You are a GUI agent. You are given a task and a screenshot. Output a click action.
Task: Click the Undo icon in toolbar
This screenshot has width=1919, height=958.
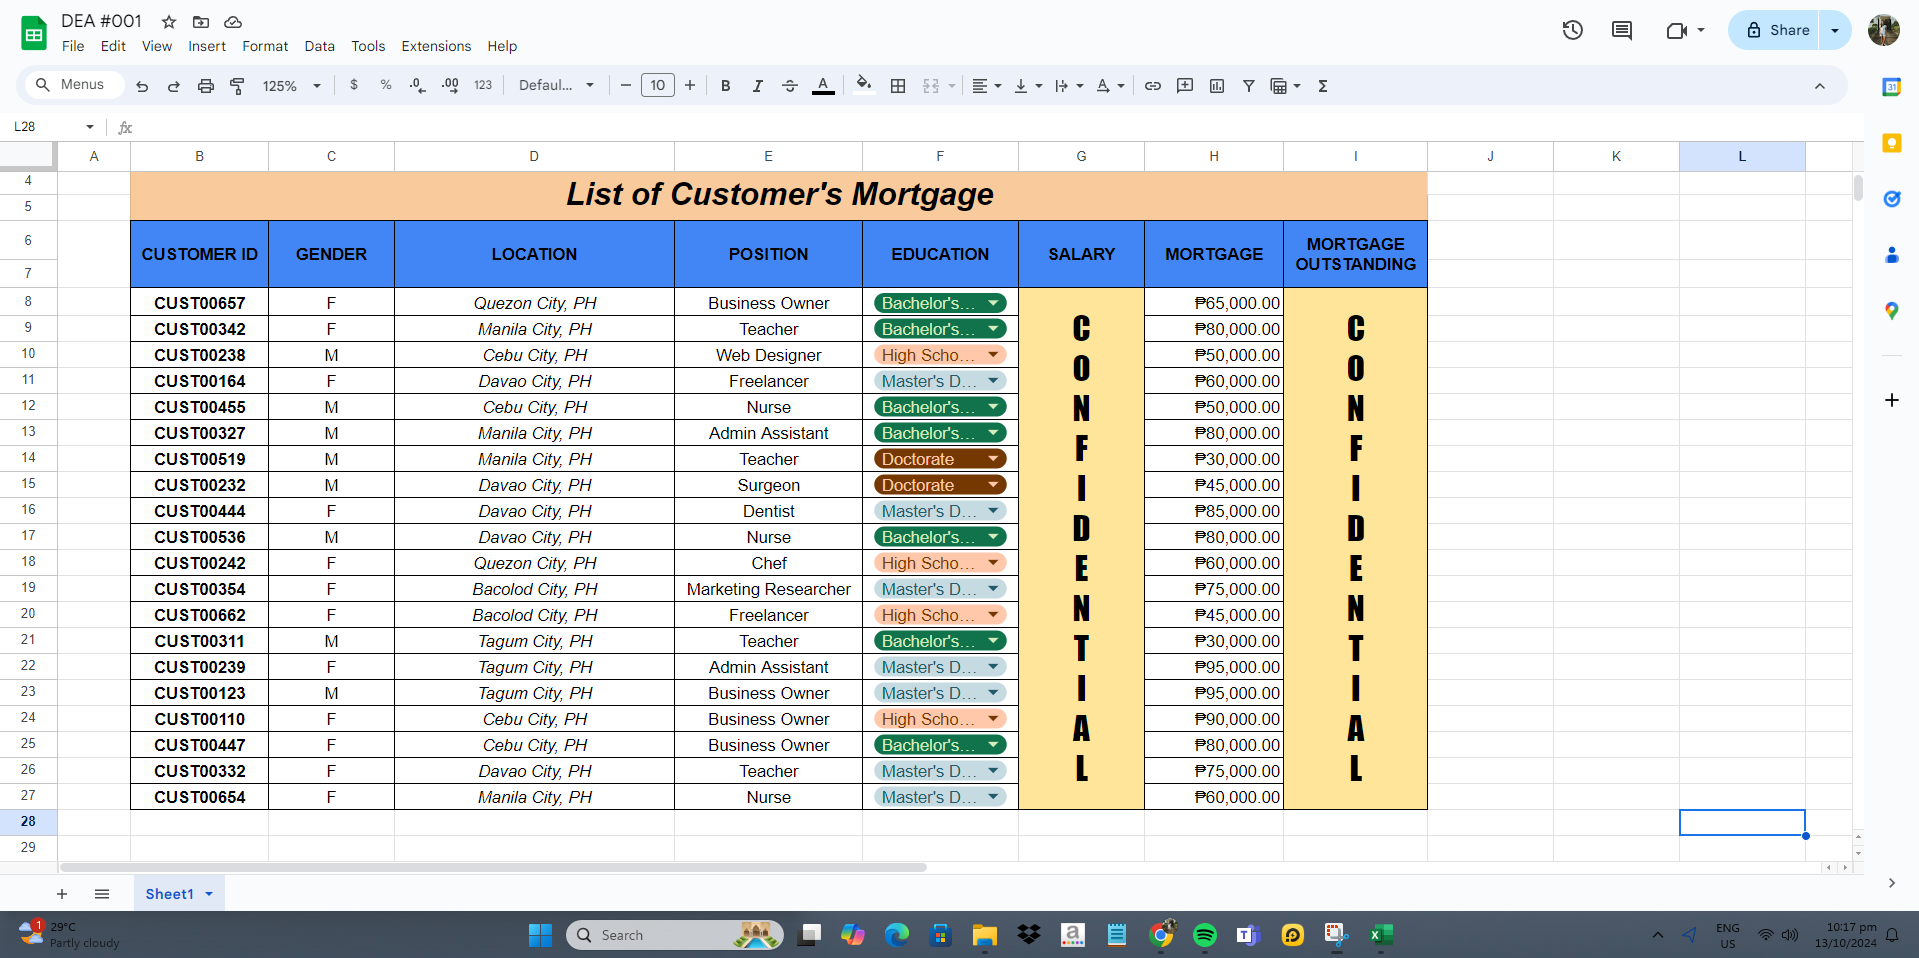coord(142,86)
